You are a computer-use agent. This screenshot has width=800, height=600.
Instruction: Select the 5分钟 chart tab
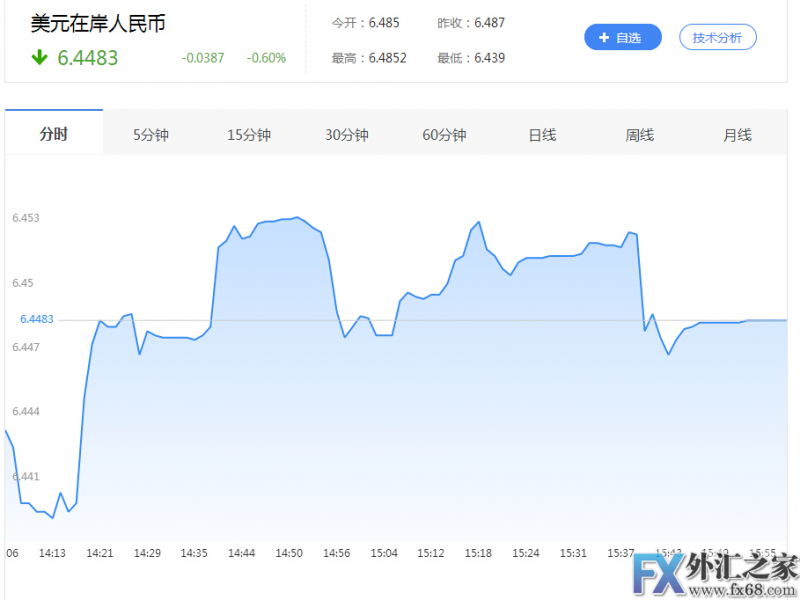point(151,135)
